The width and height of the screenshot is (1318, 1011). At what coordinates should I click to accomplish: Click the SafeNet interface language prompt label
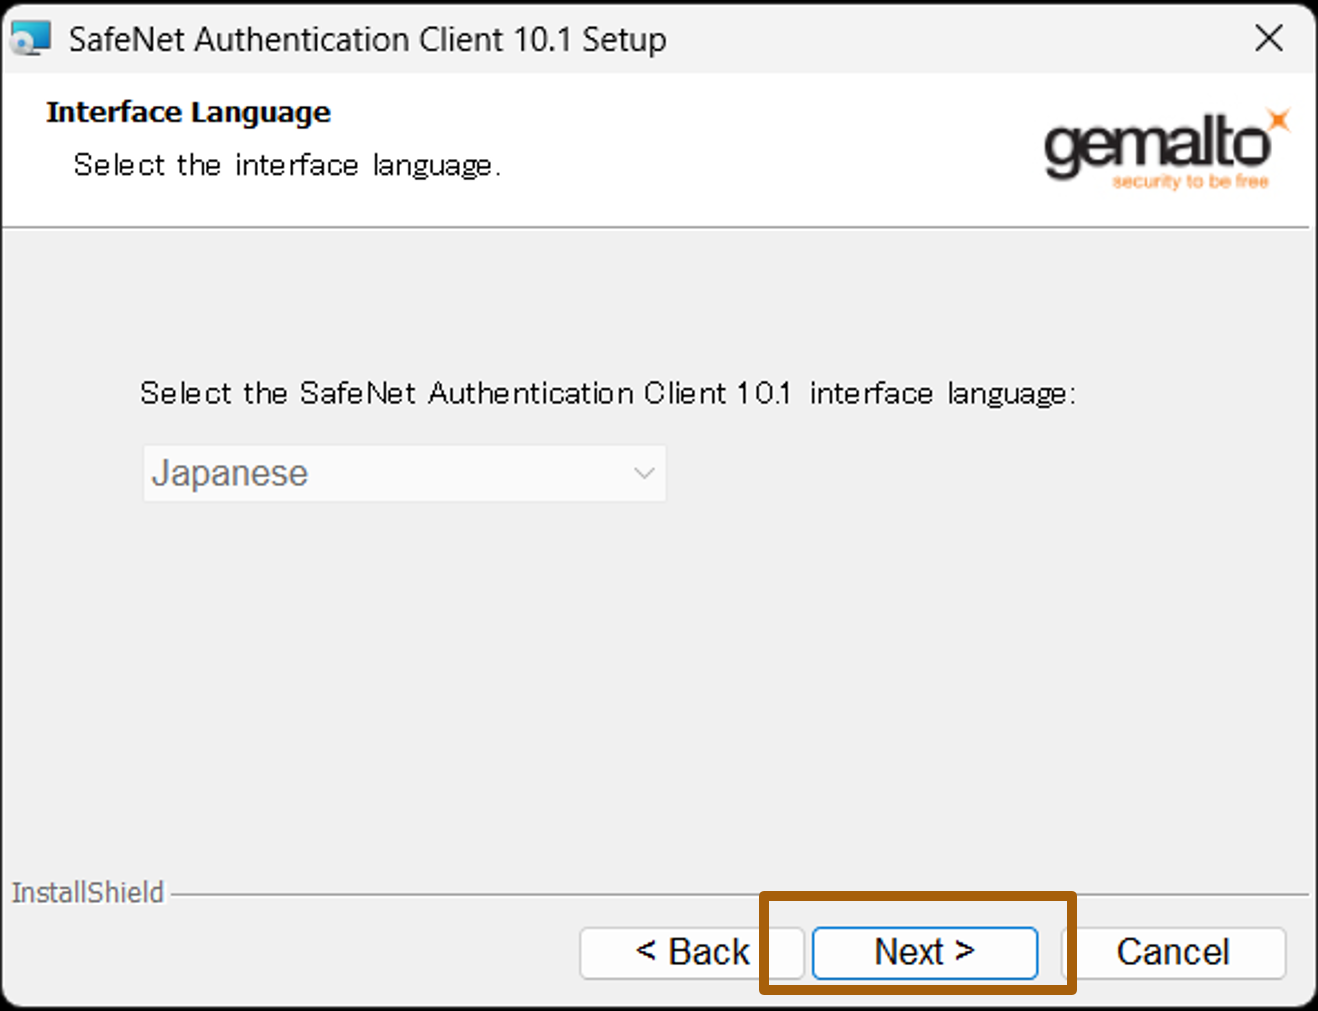[608, 393]
